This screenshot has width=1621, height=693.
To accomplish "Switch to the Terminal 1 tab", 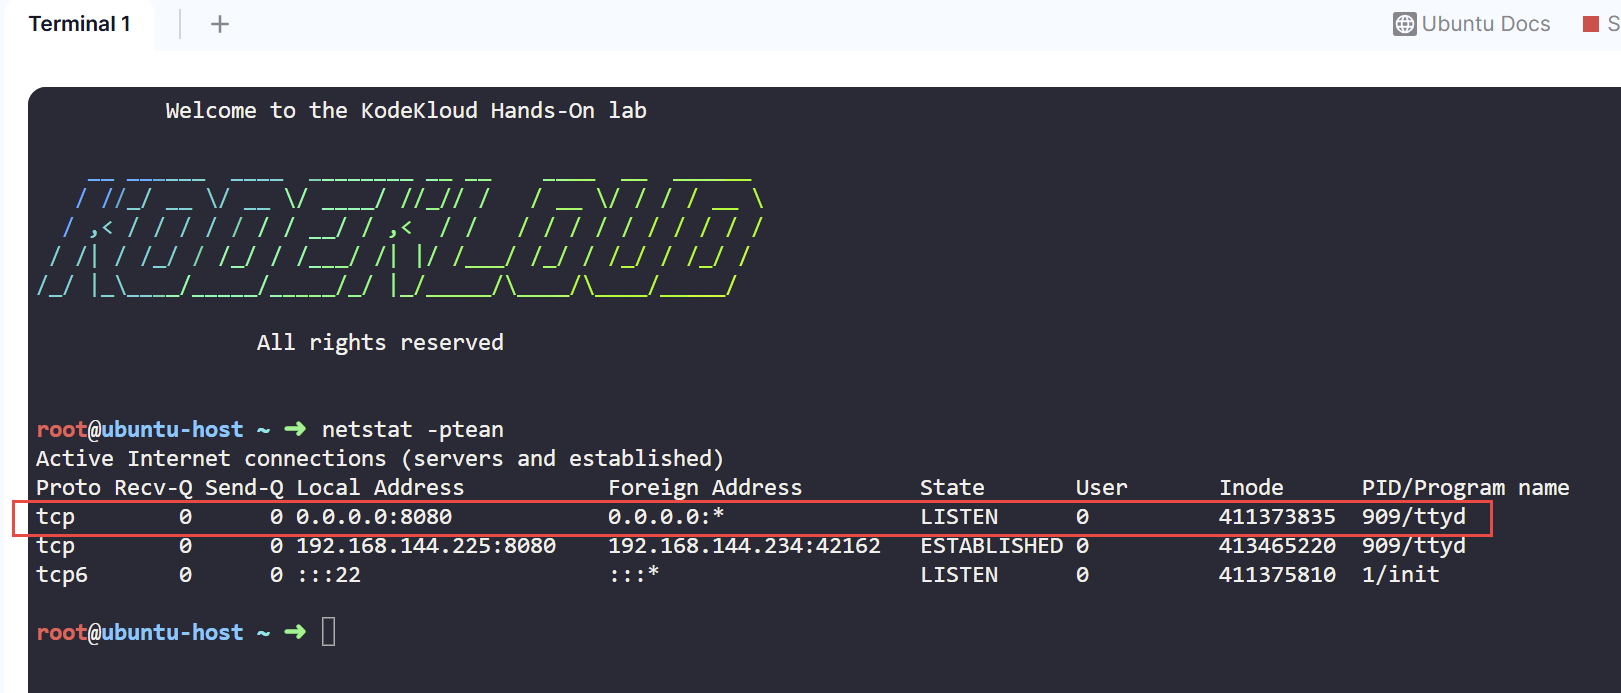I will (80, 24).
